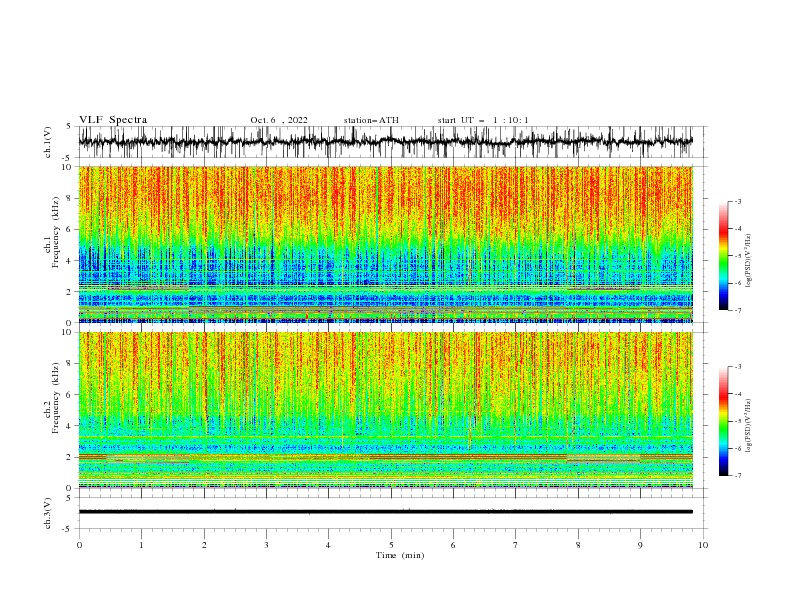This screenshot has width=792, height=612.
Task: Click the time axis tick label "10"
Action: click(703, 545)
